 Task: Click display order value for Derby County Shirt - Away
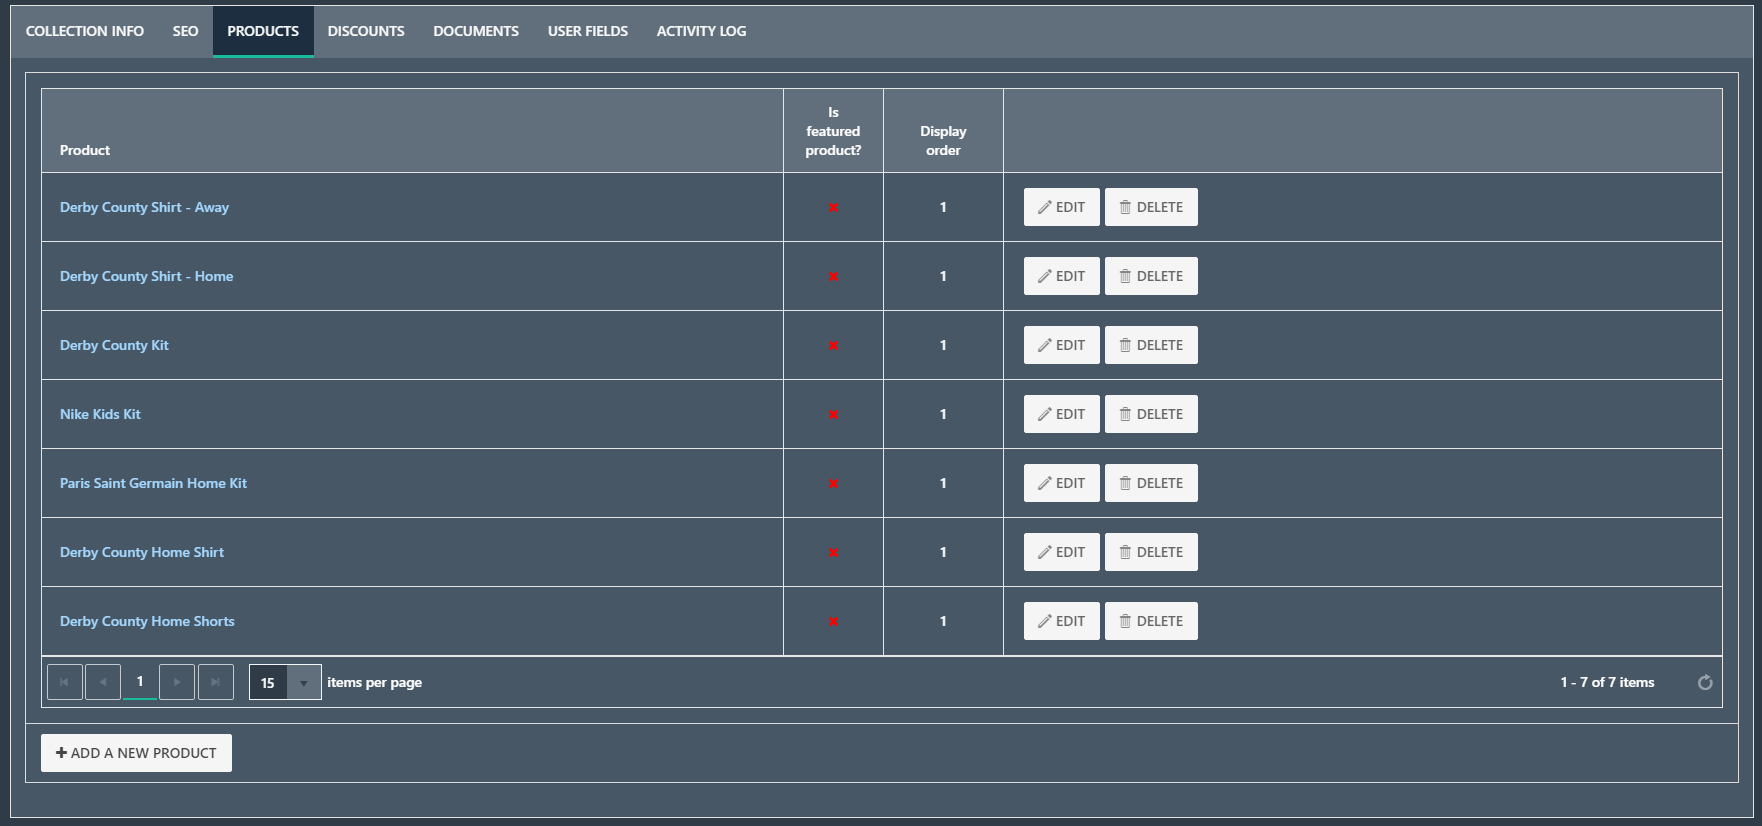coord(943,207)
